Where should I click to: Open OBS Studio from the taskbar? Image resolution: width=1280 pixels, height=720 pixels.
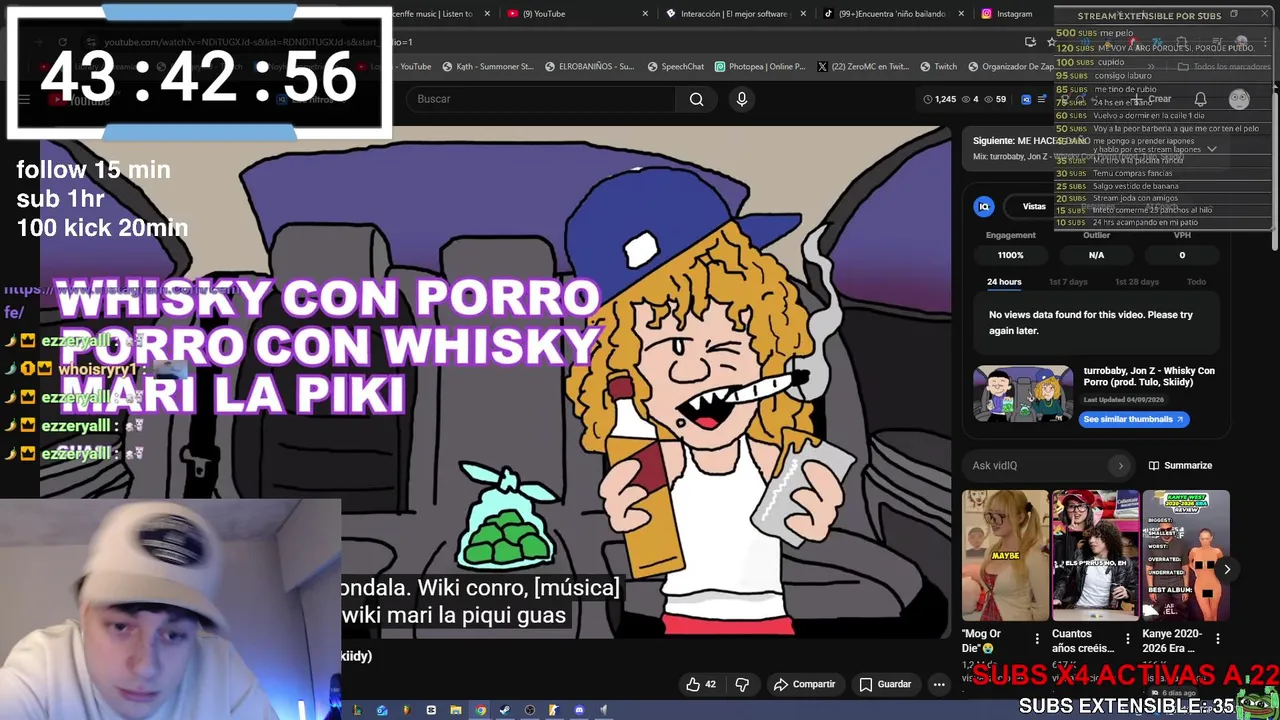point(530,710)
